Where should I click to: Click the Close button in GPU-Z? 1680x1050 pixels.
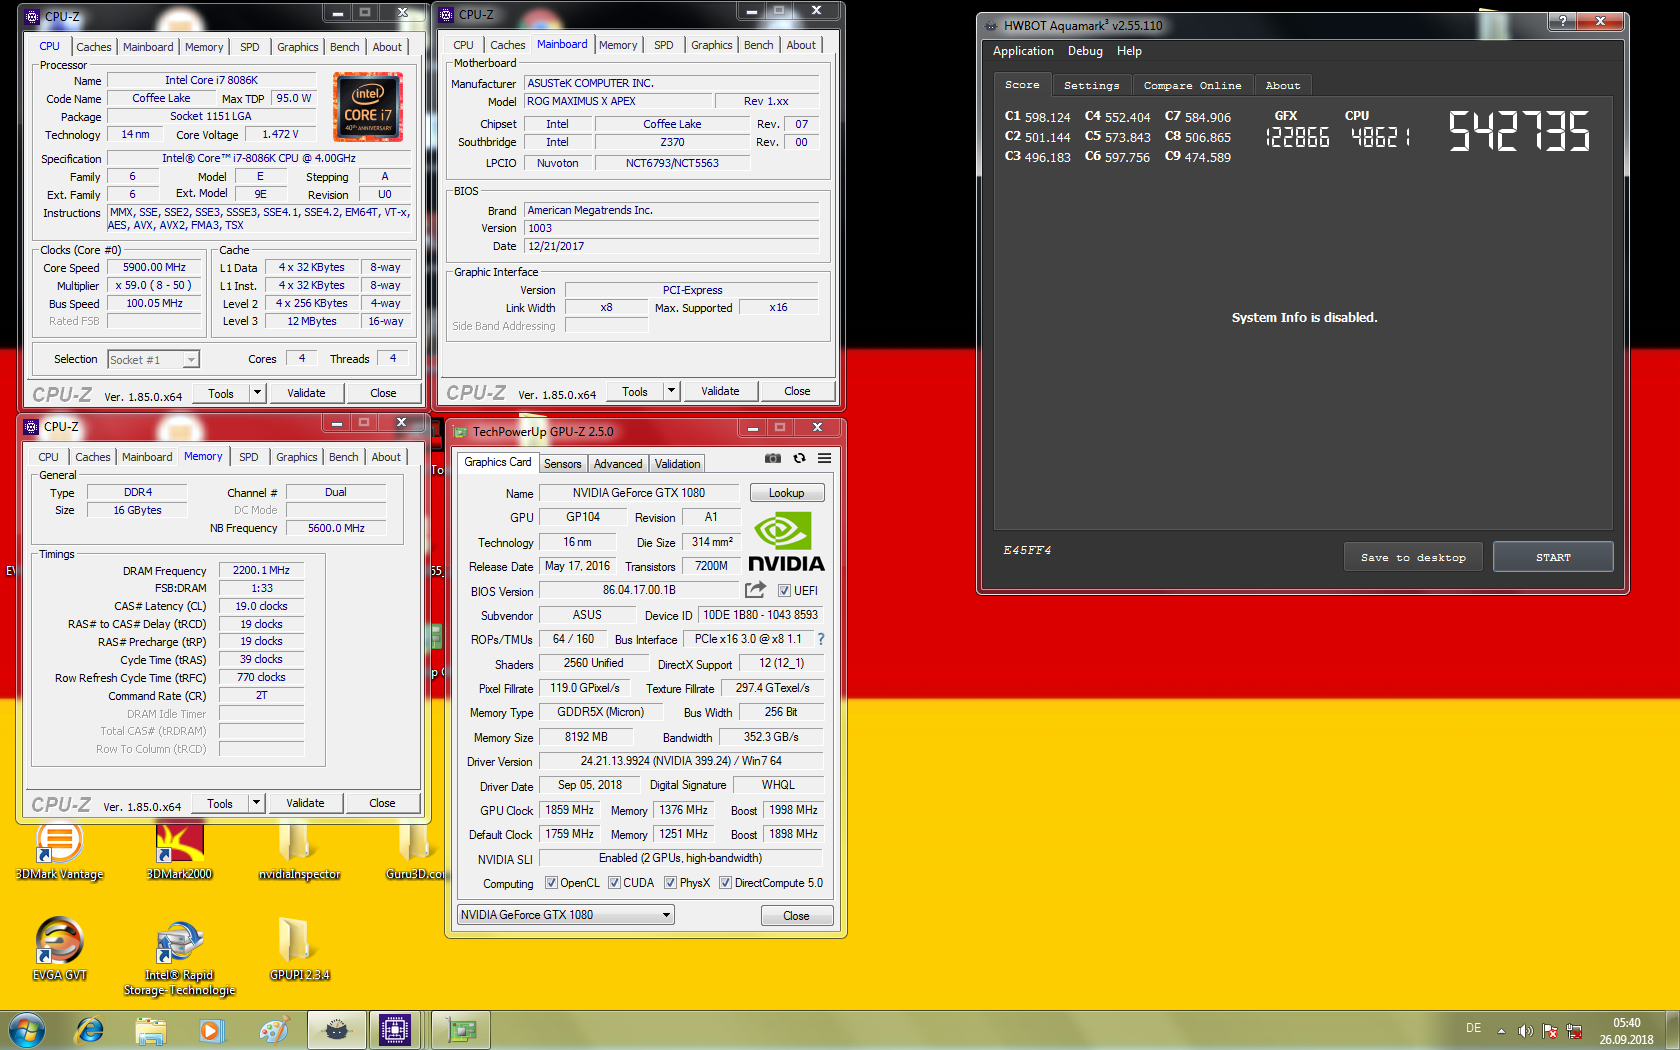click(x=796, y=915)
